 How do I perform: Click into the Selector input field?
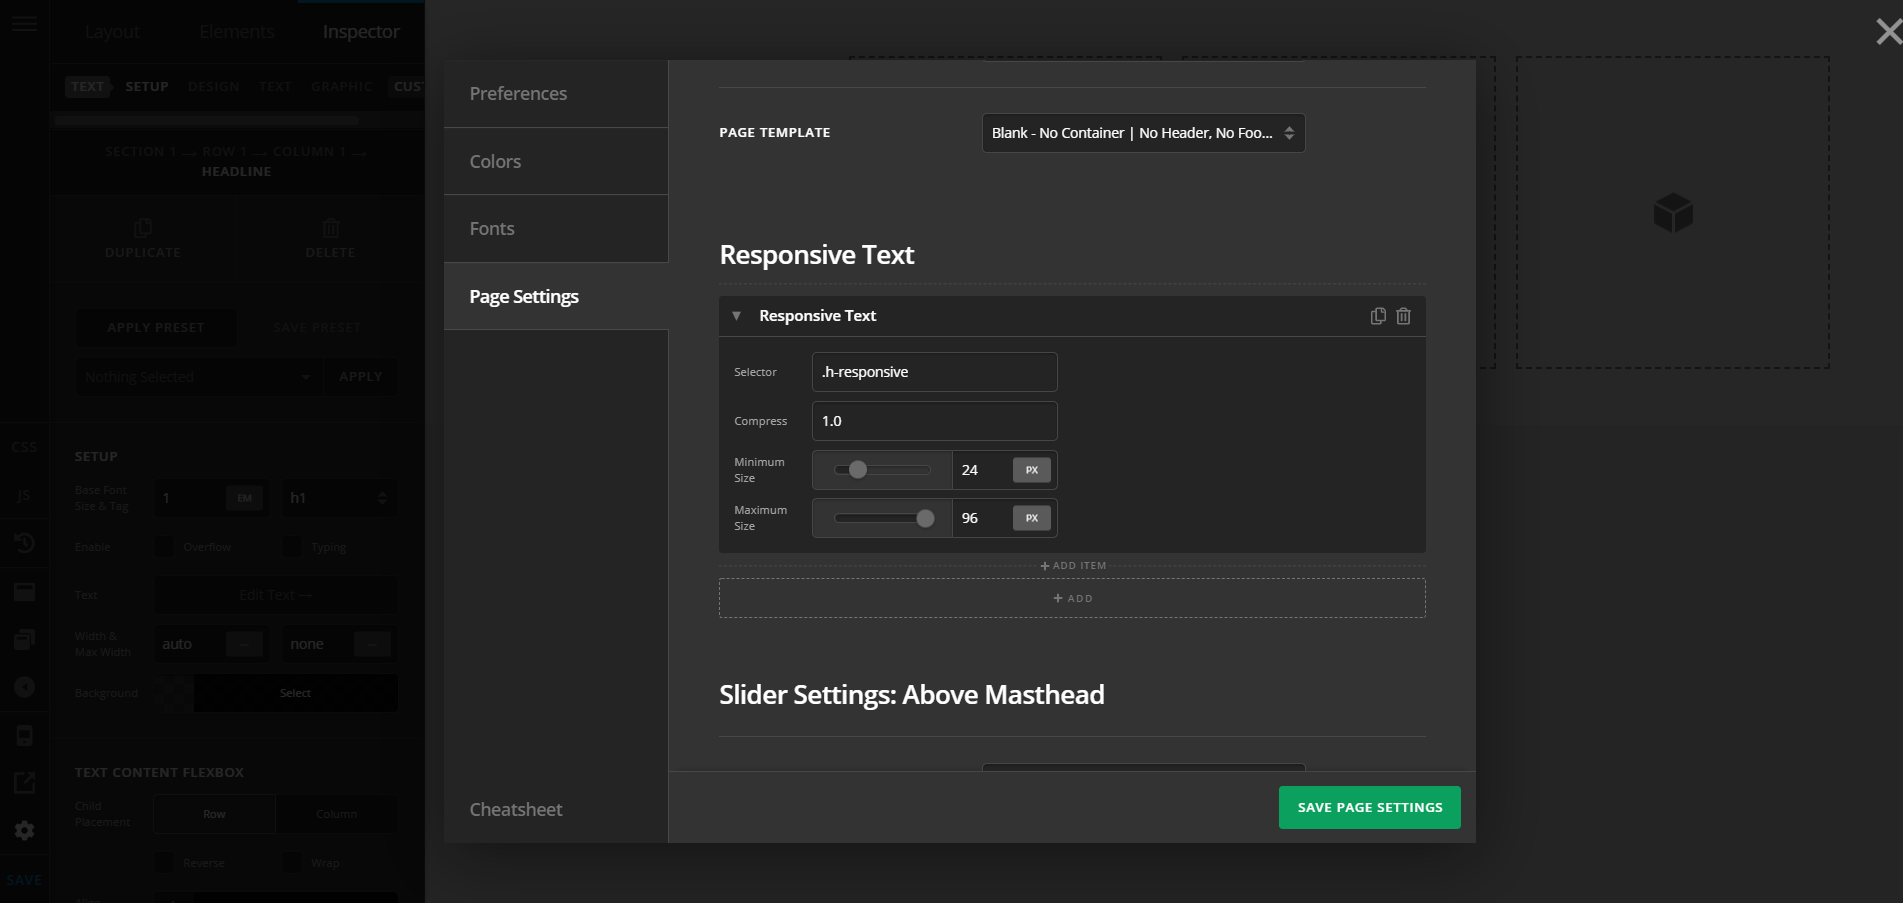[x=934, y=372]
